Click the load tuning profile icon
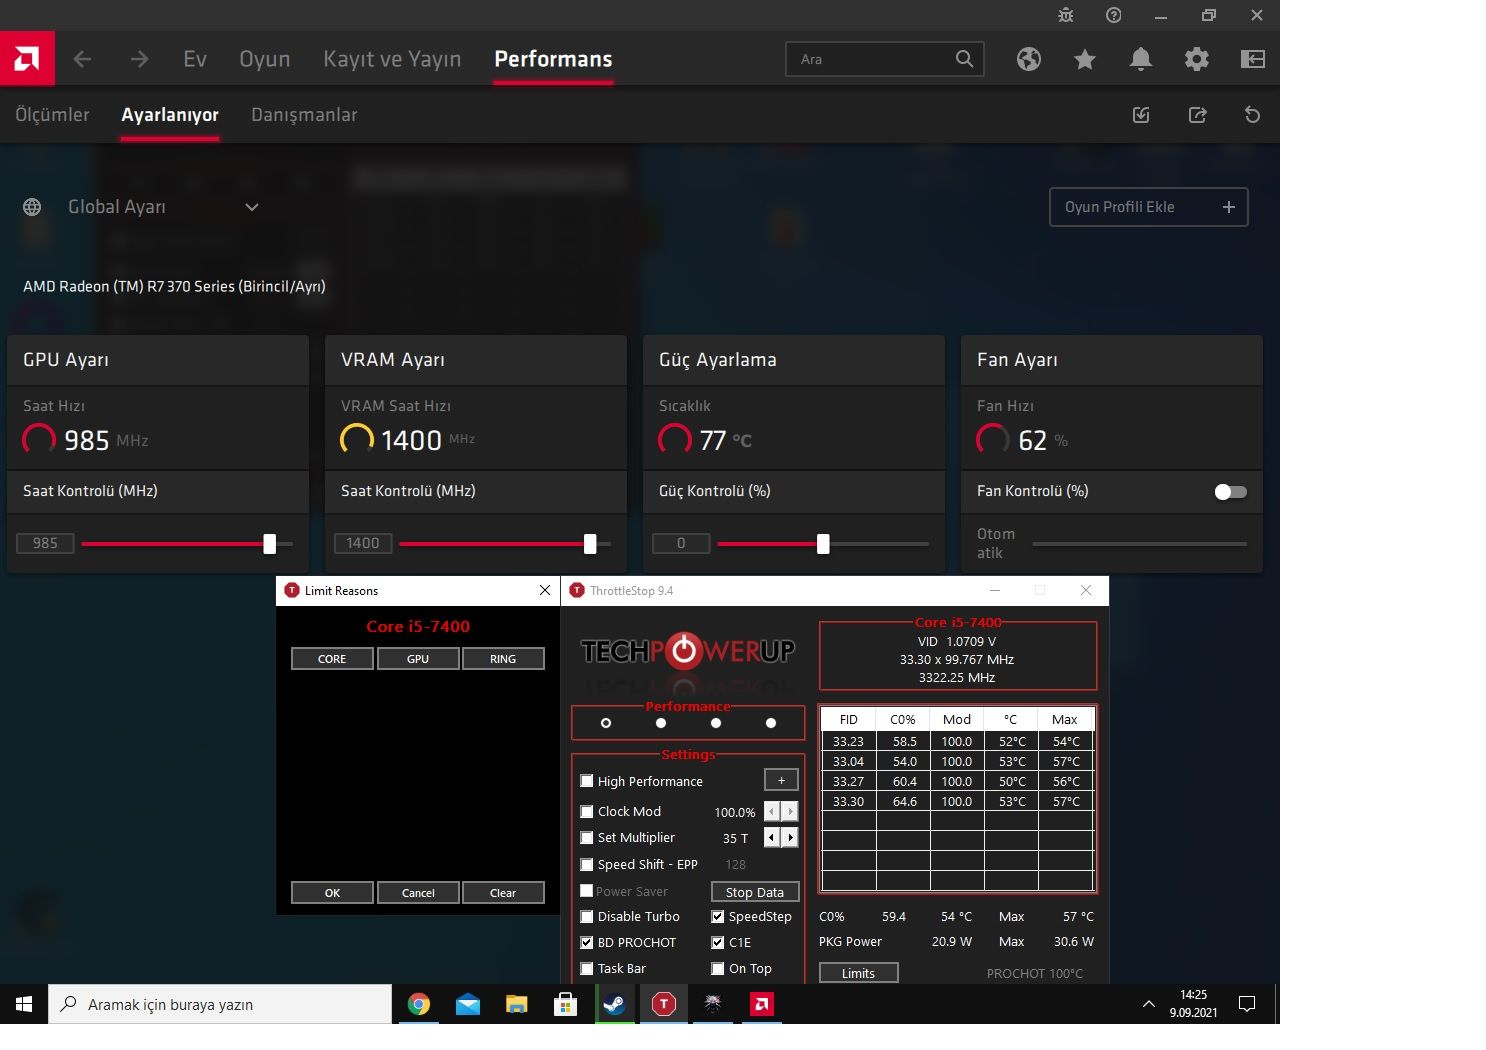Image resolution: width=1486 pixels, height=1050 pixels. (x=1141, y=115)
